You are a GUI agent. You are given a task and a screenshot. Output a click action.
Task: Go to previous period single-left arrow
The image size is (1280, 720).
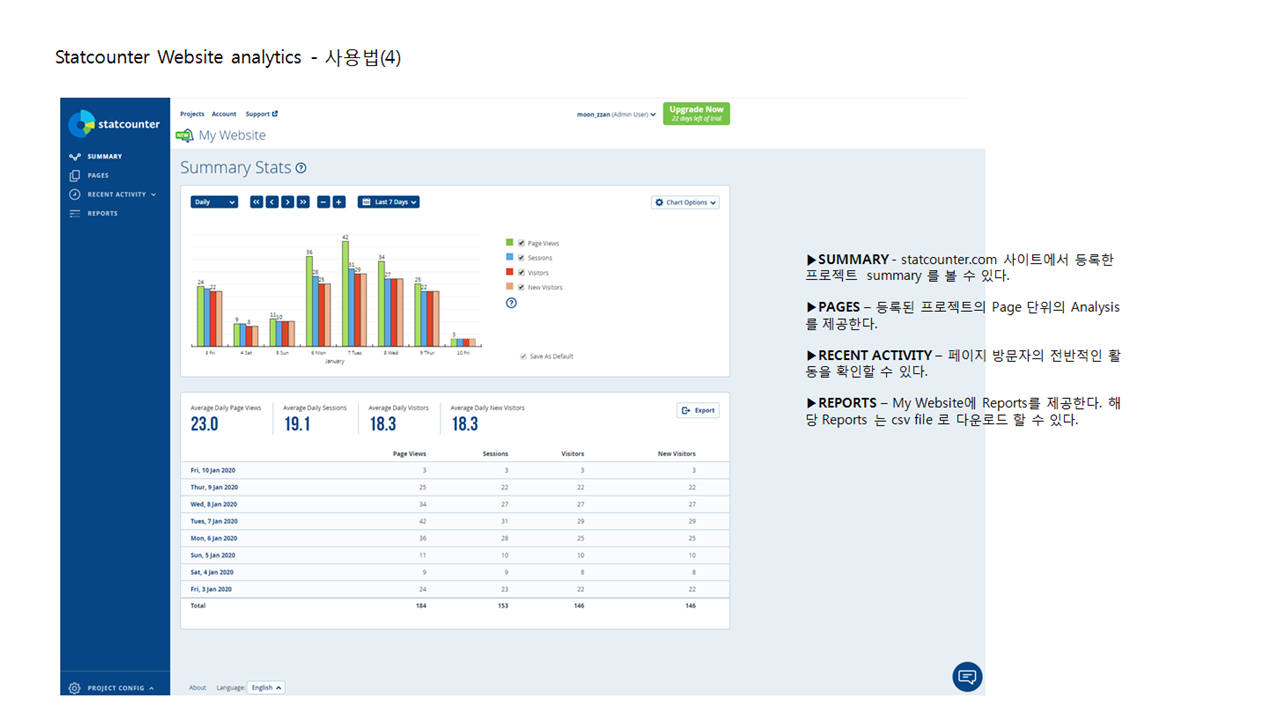tap(272, 202)
